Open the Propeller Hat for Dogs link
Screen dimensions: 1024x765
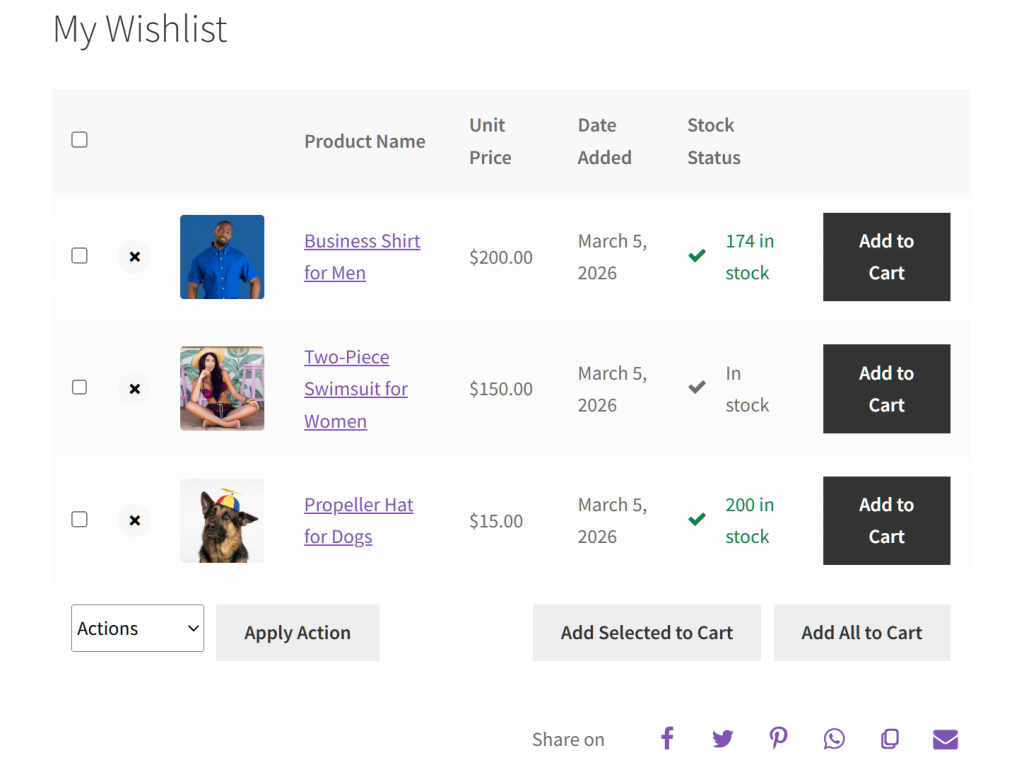pyautogui.click(x=358, y=520)
